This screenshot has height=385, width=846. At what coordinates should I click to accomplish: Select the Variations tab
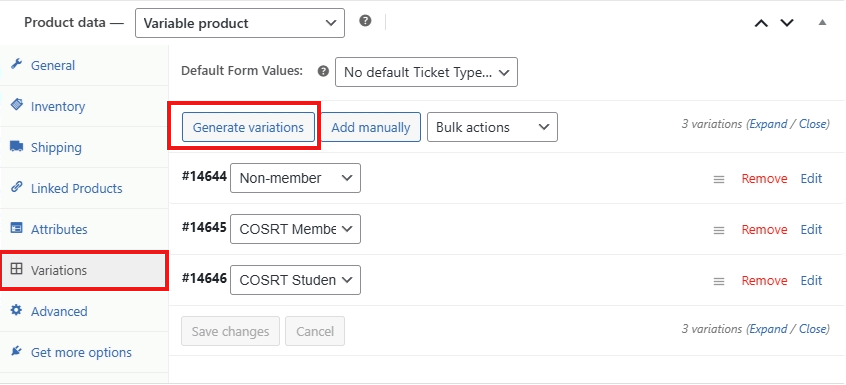coord(84,270)
